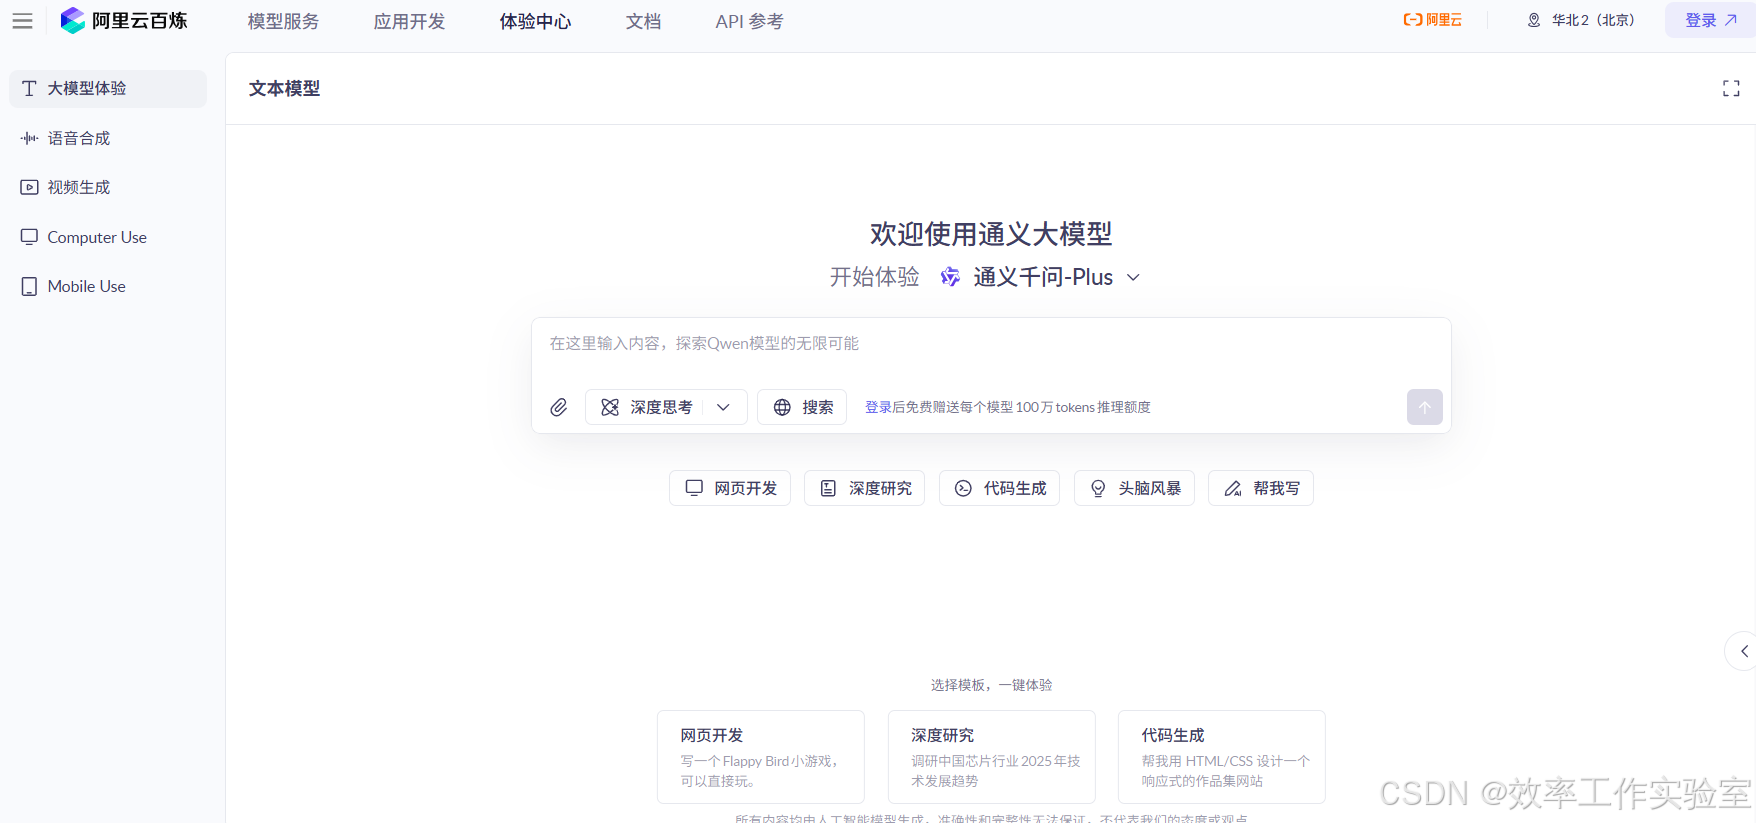Viewport: 1756px width, 823px height.
Task: Open the 华北2（北京）region selector
Action: (x=1581, y=20)
